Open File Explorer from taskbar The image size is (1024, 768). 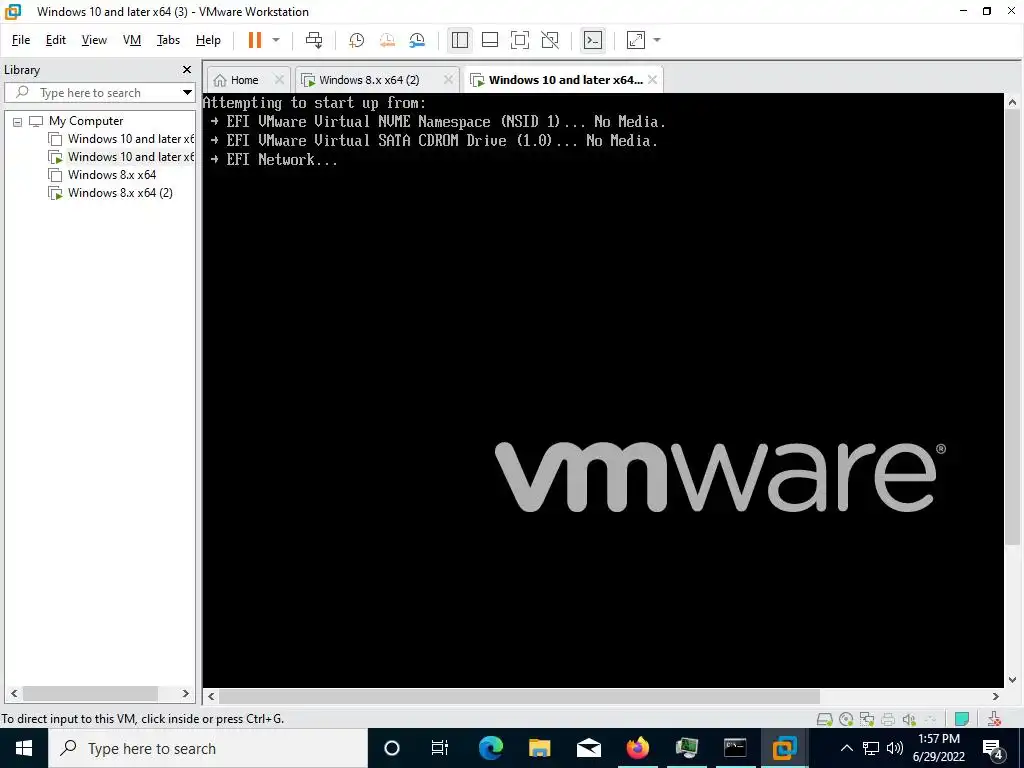pos(539,748)
